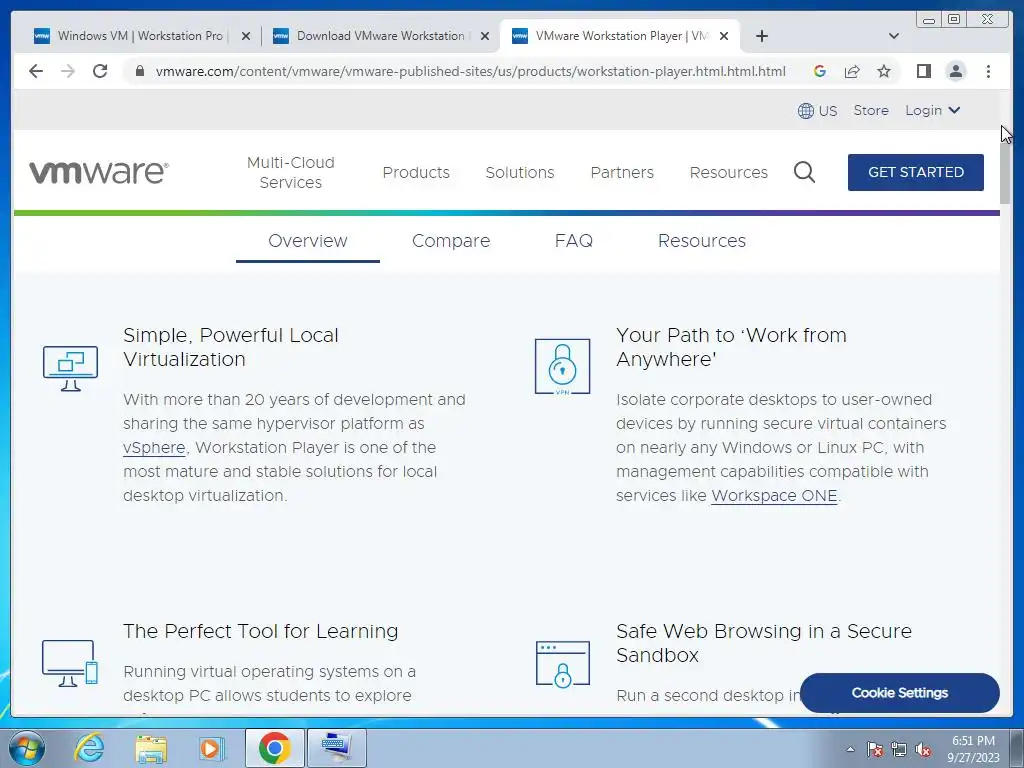Show hidden tray icons arrow
The image size is (1024, 768).
pyautogui.click(x=850, y=750)
